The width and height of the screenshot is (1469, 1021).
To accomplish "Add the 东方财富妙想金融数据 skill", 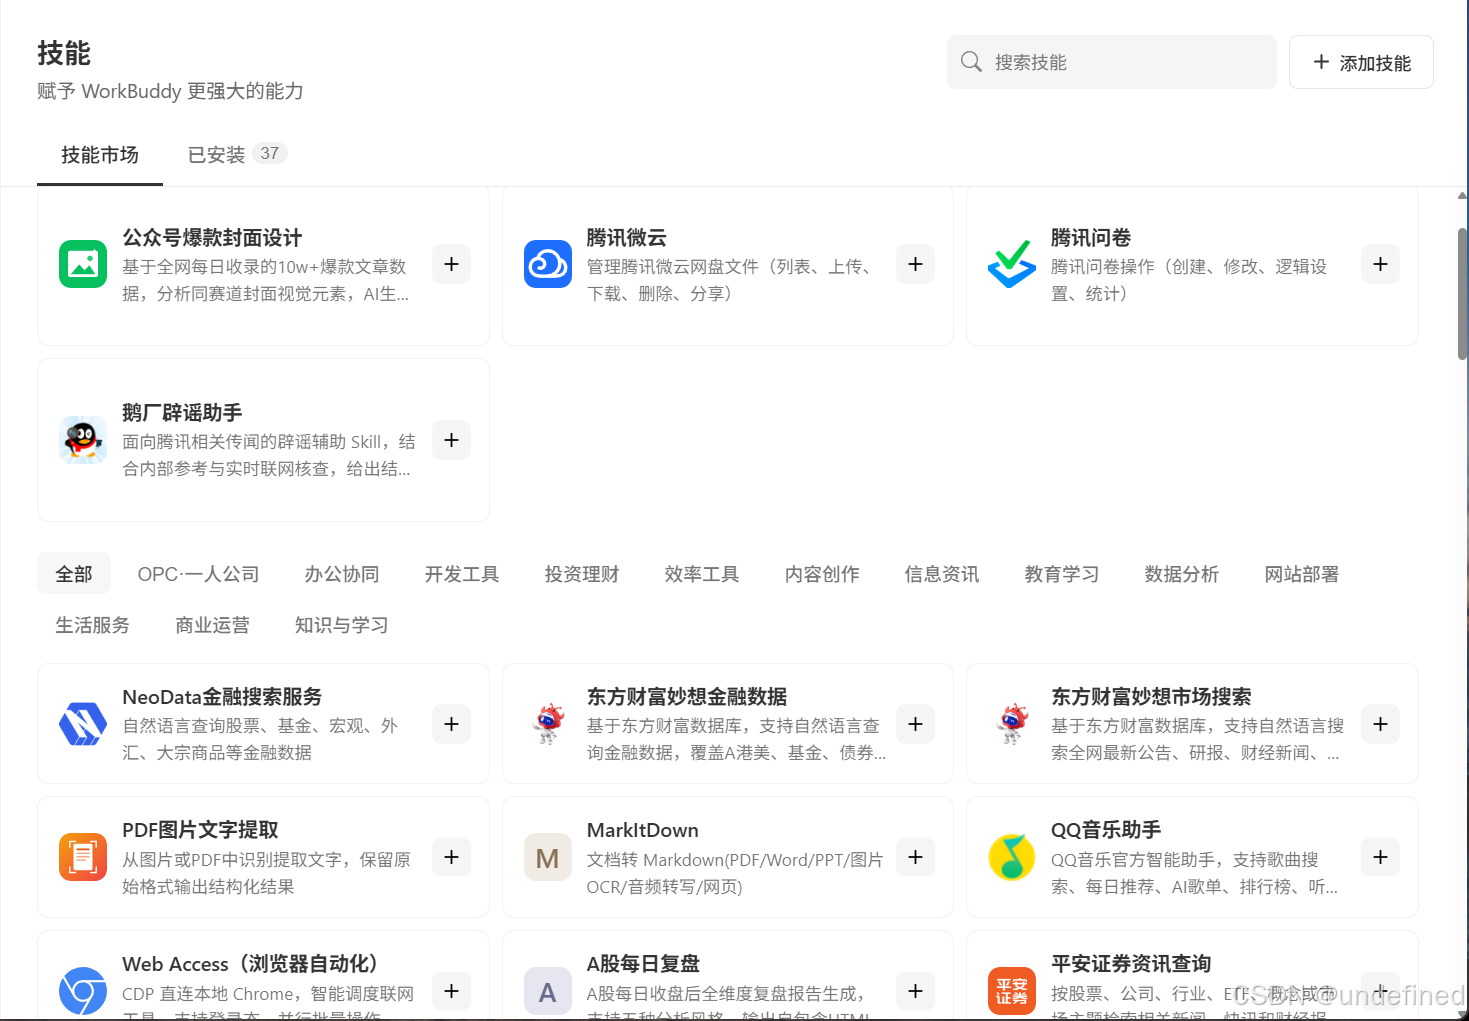I will tap(915, 724).
